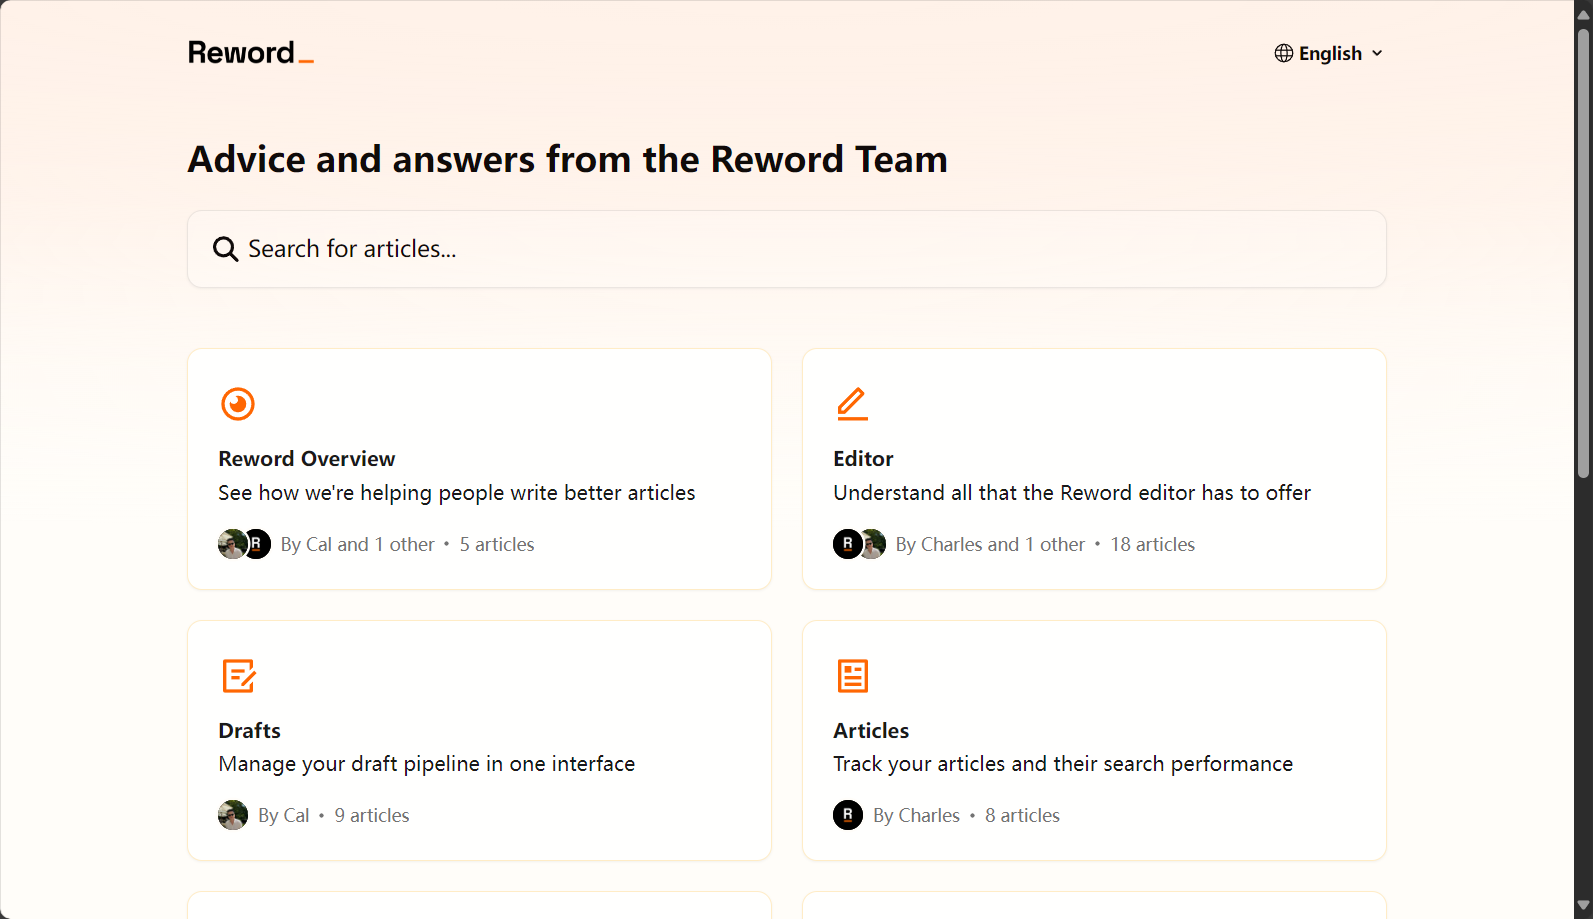Expand the language chevron arrow

1377,53
